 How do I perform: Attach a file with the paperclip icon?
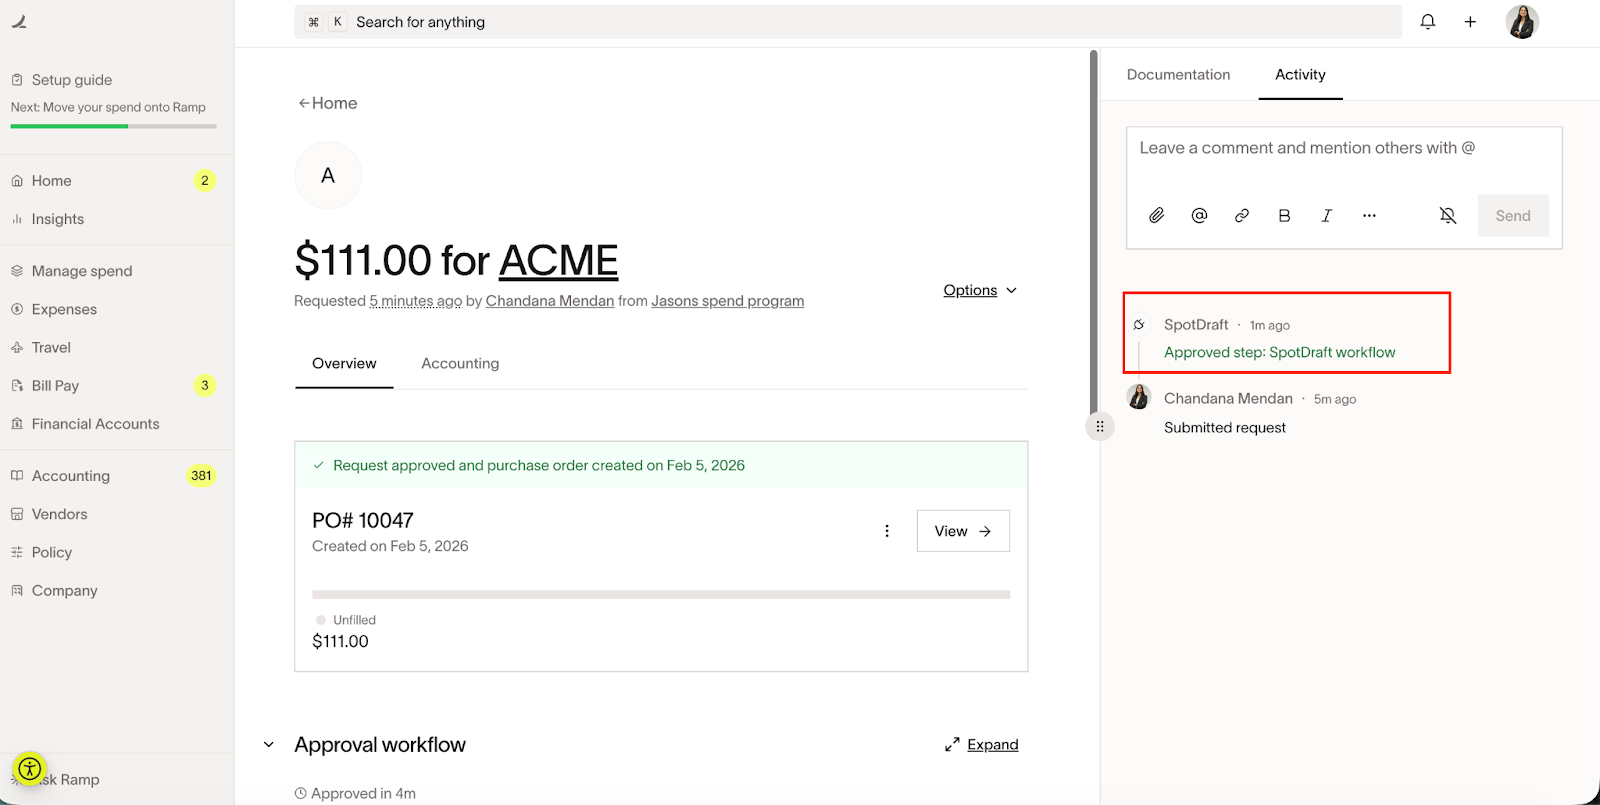click(1157, 215)
